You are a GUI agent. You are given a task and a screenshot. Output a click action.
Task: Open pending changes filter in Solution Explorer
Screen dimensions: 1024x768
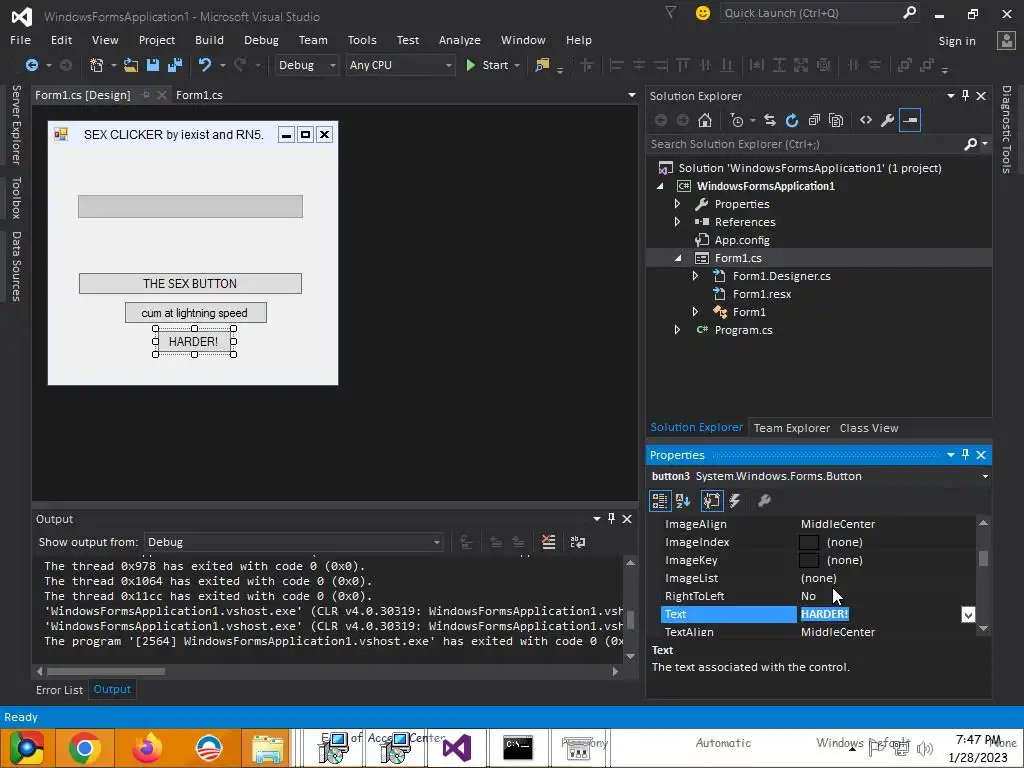coord(738,120)
